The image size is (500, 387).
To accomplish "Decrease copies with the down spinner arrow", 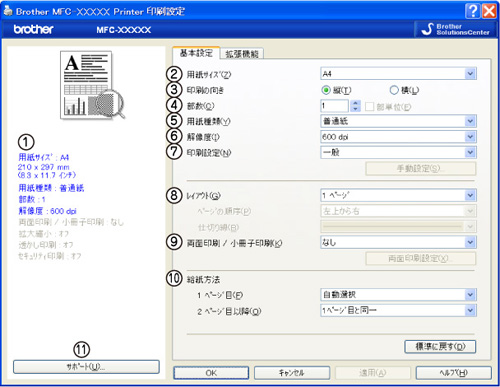I will pos(355,109).
